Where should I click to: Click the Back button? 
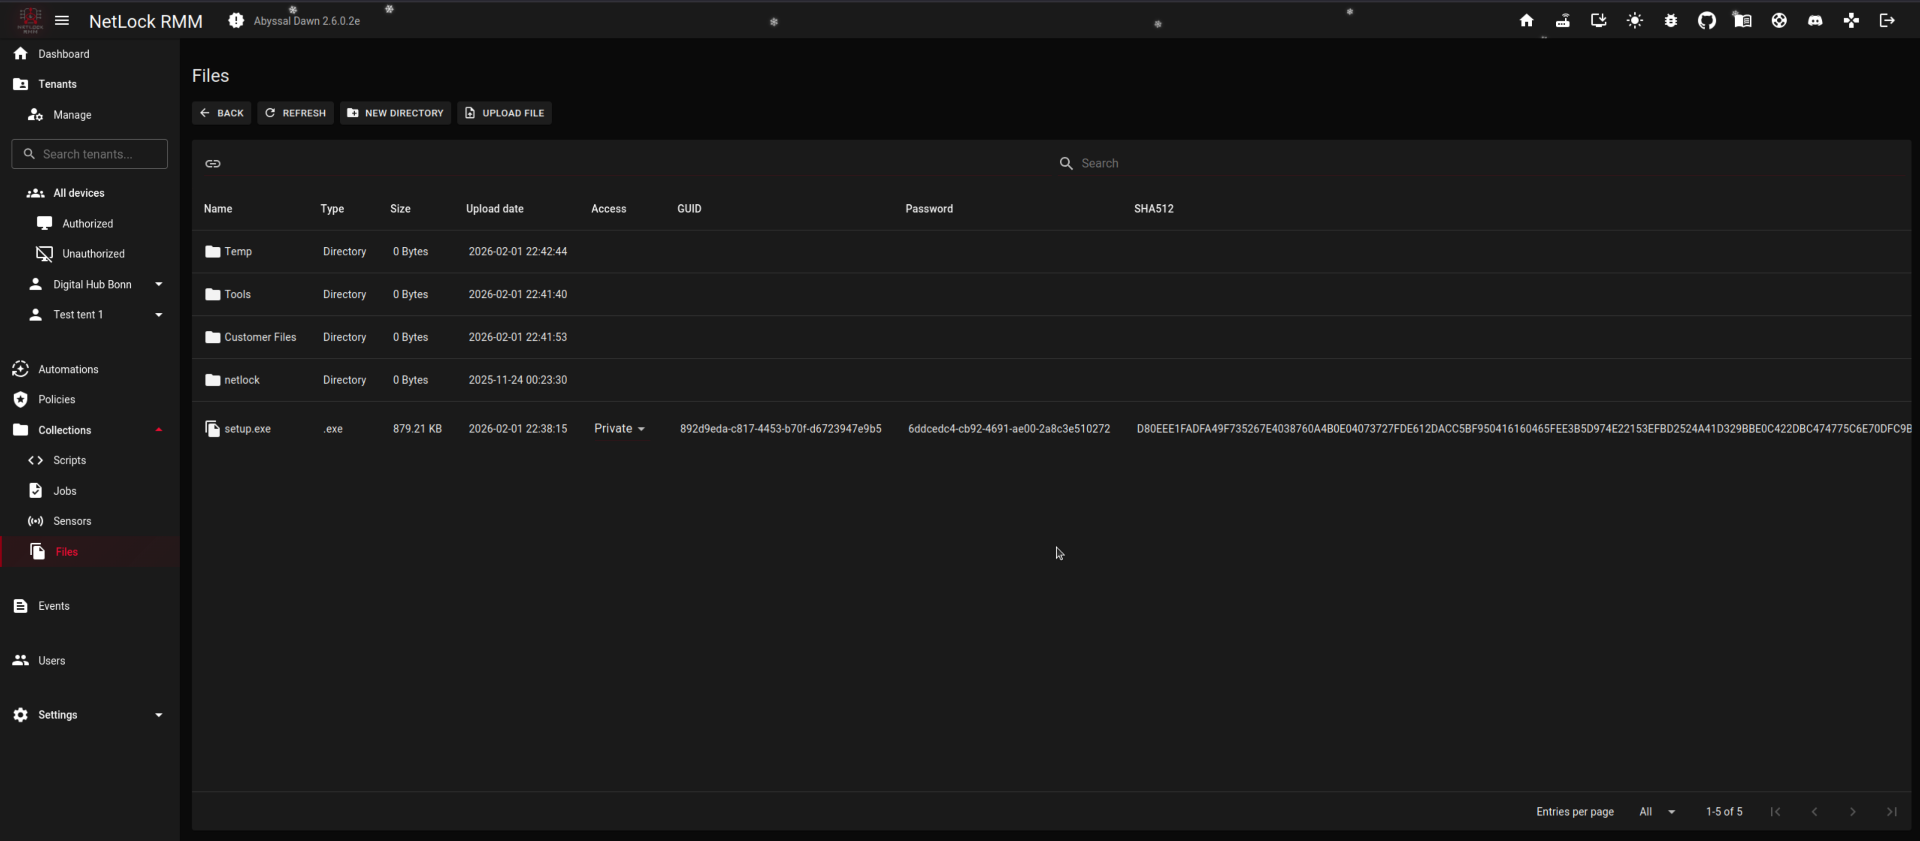[x=221, y=113]
